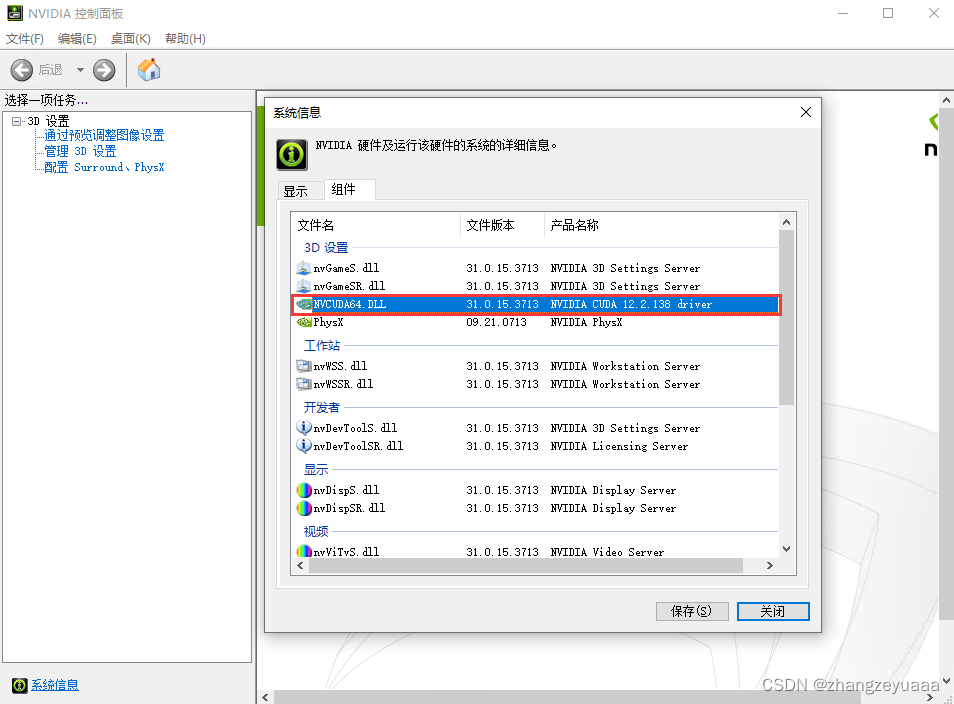Image resolution: width=954 pixels, height=704 pixels.
Task: Click the 显示 group header in list
Action: click(x=316, y=470)
